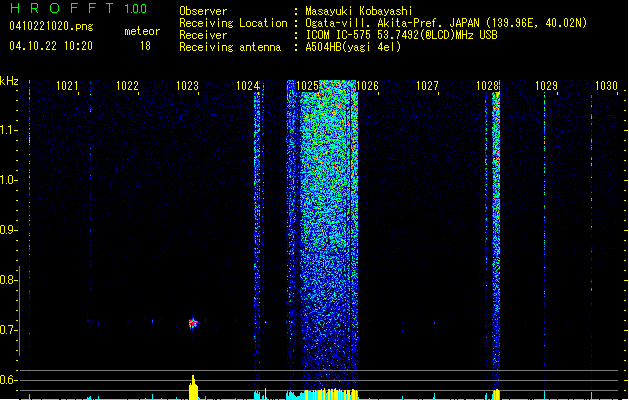Click the 1030 time axis label

pyautogui.click(x=606, y=86)
